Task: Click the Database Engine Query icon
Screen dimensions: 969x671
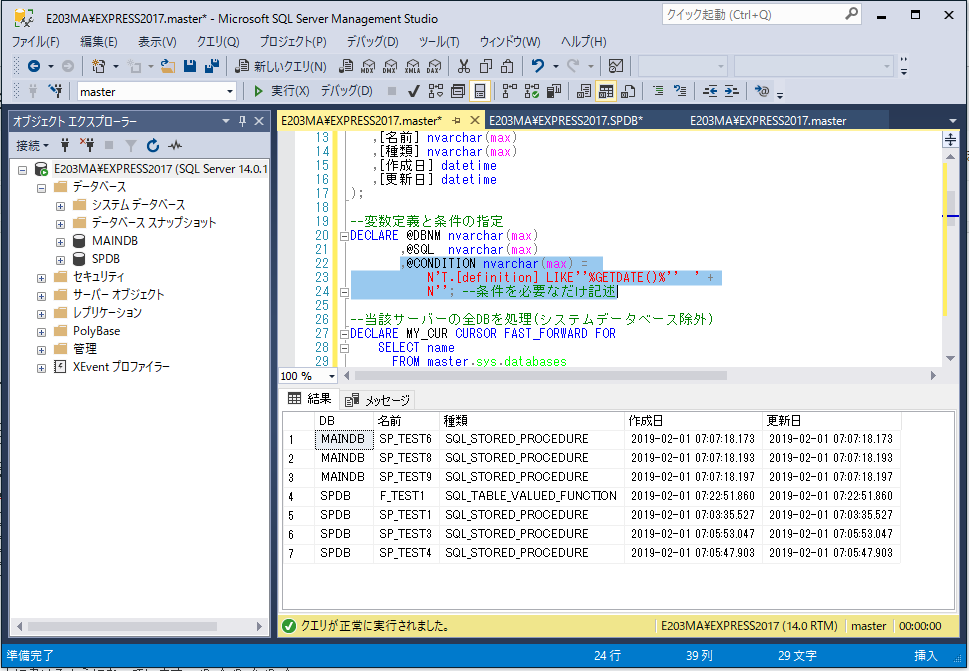Action: point(345,66)
